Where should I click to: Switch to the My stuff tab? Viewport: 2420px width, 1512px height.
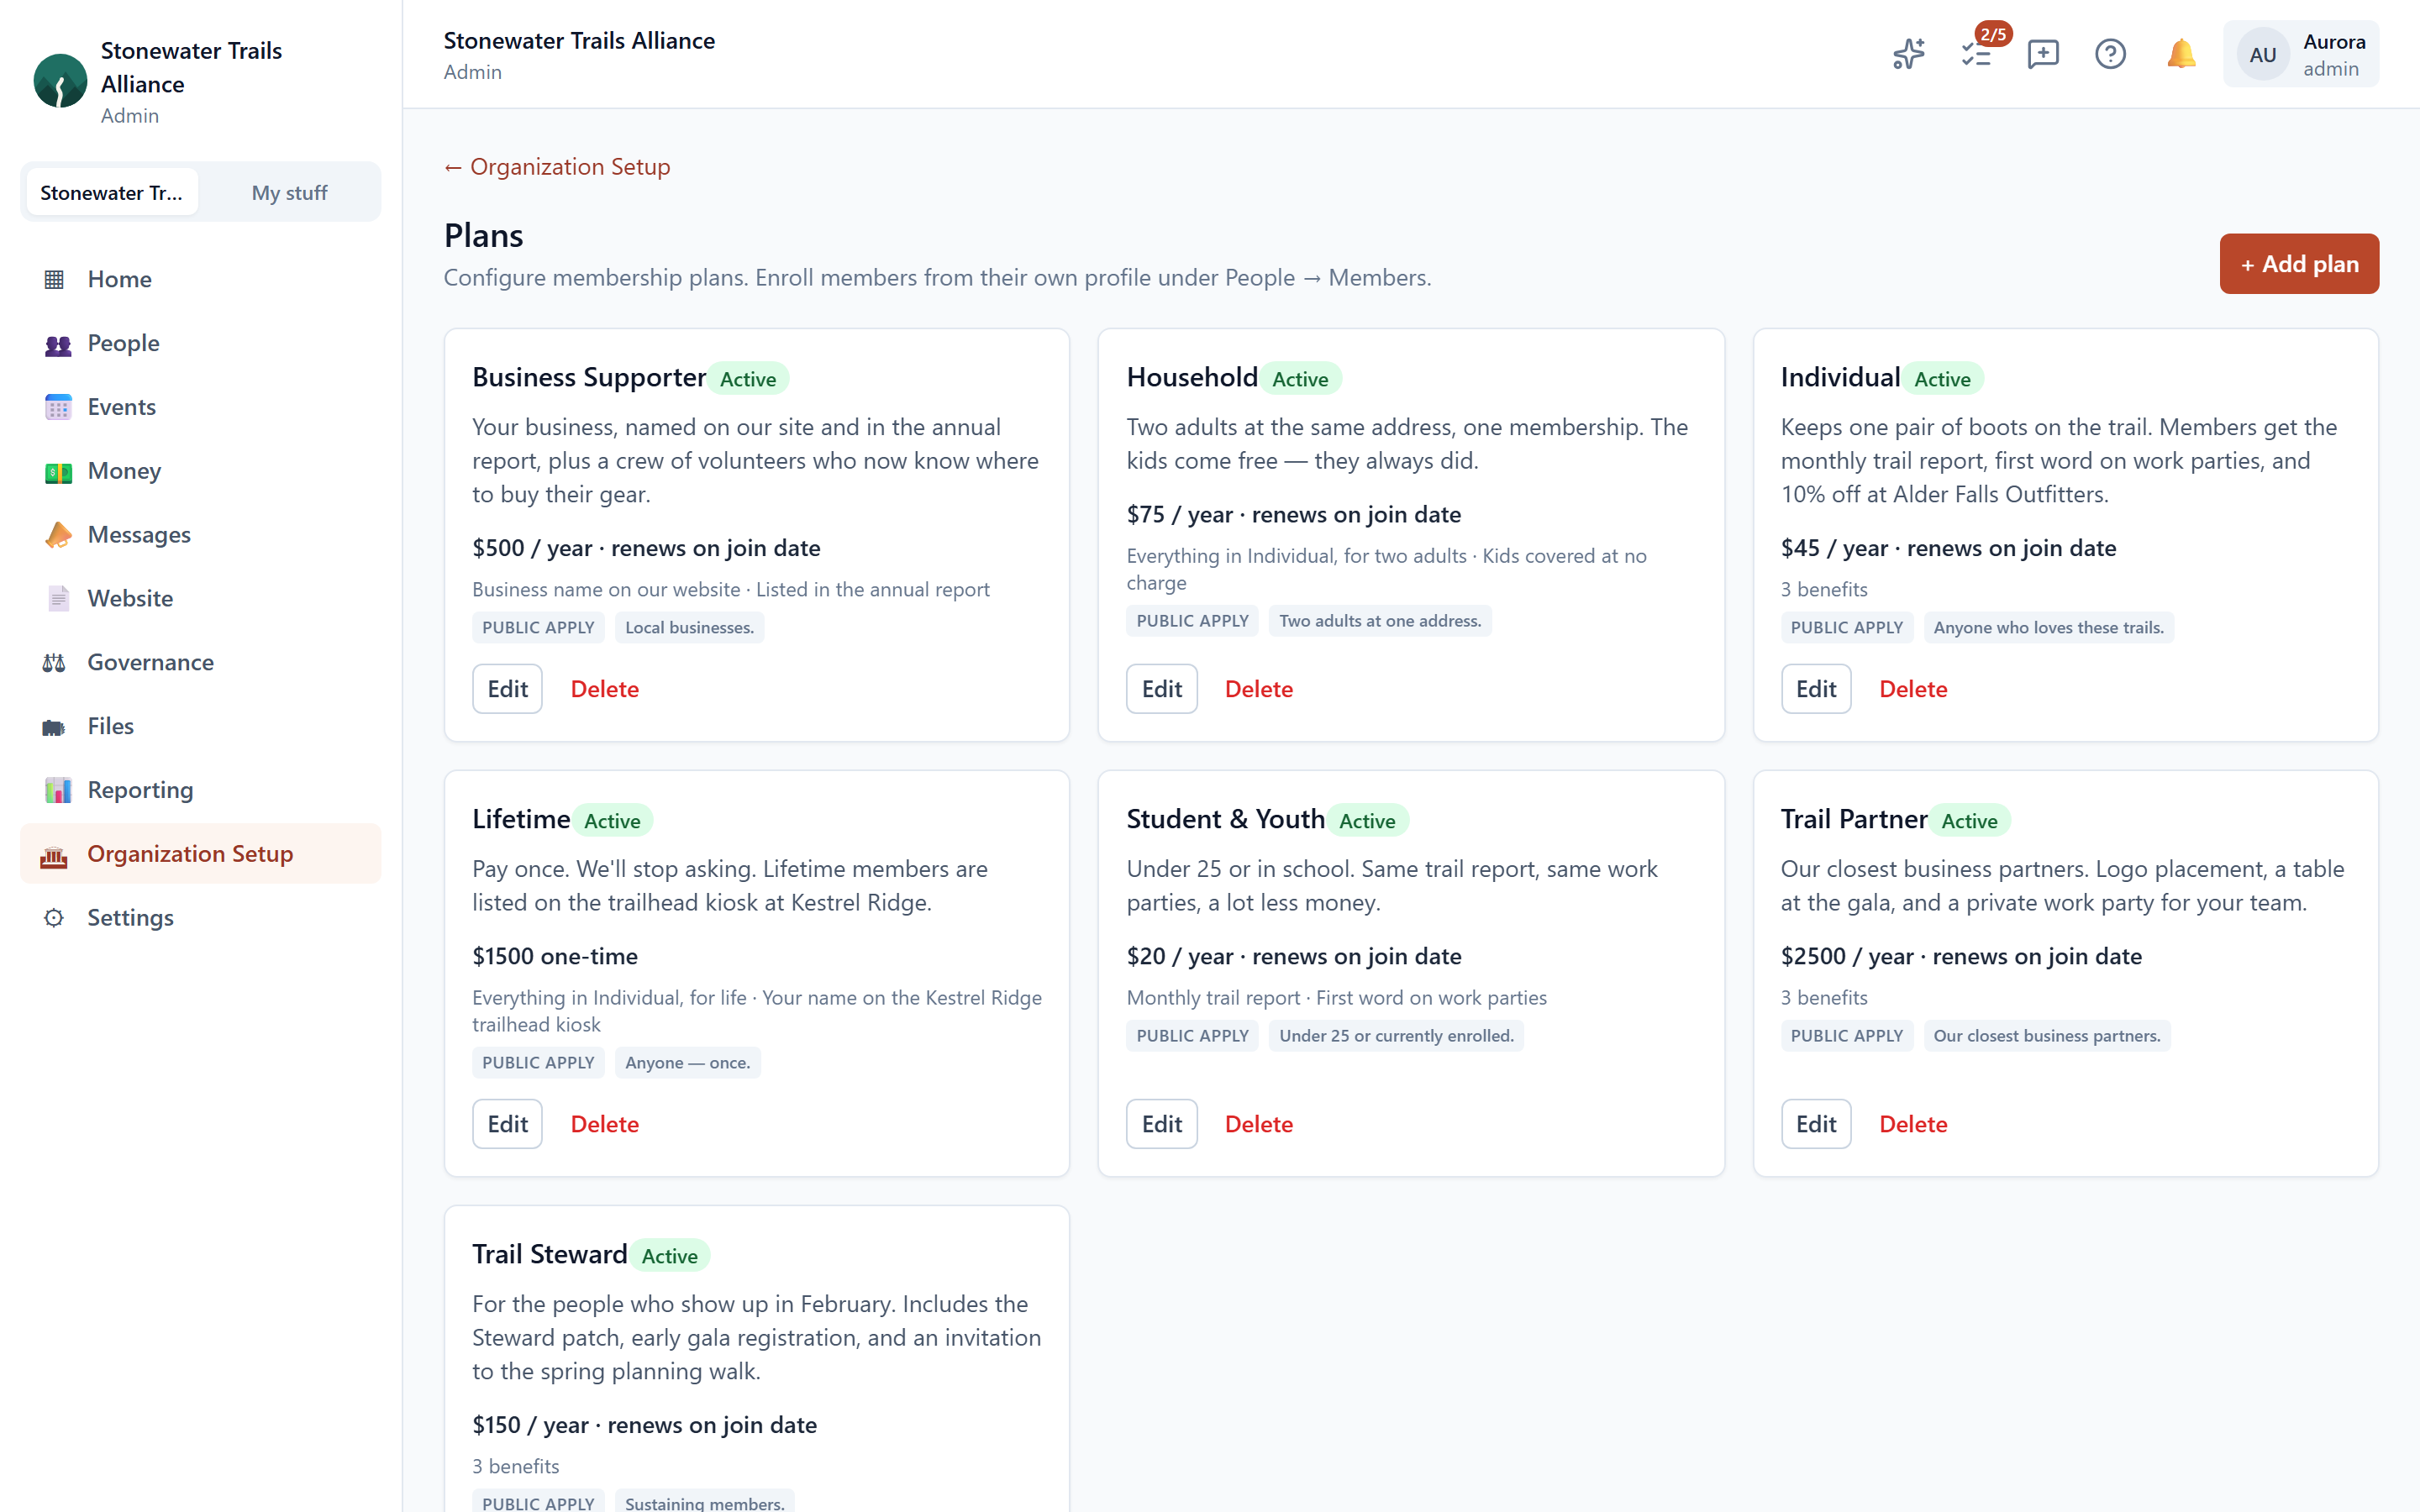pos(289,192)
